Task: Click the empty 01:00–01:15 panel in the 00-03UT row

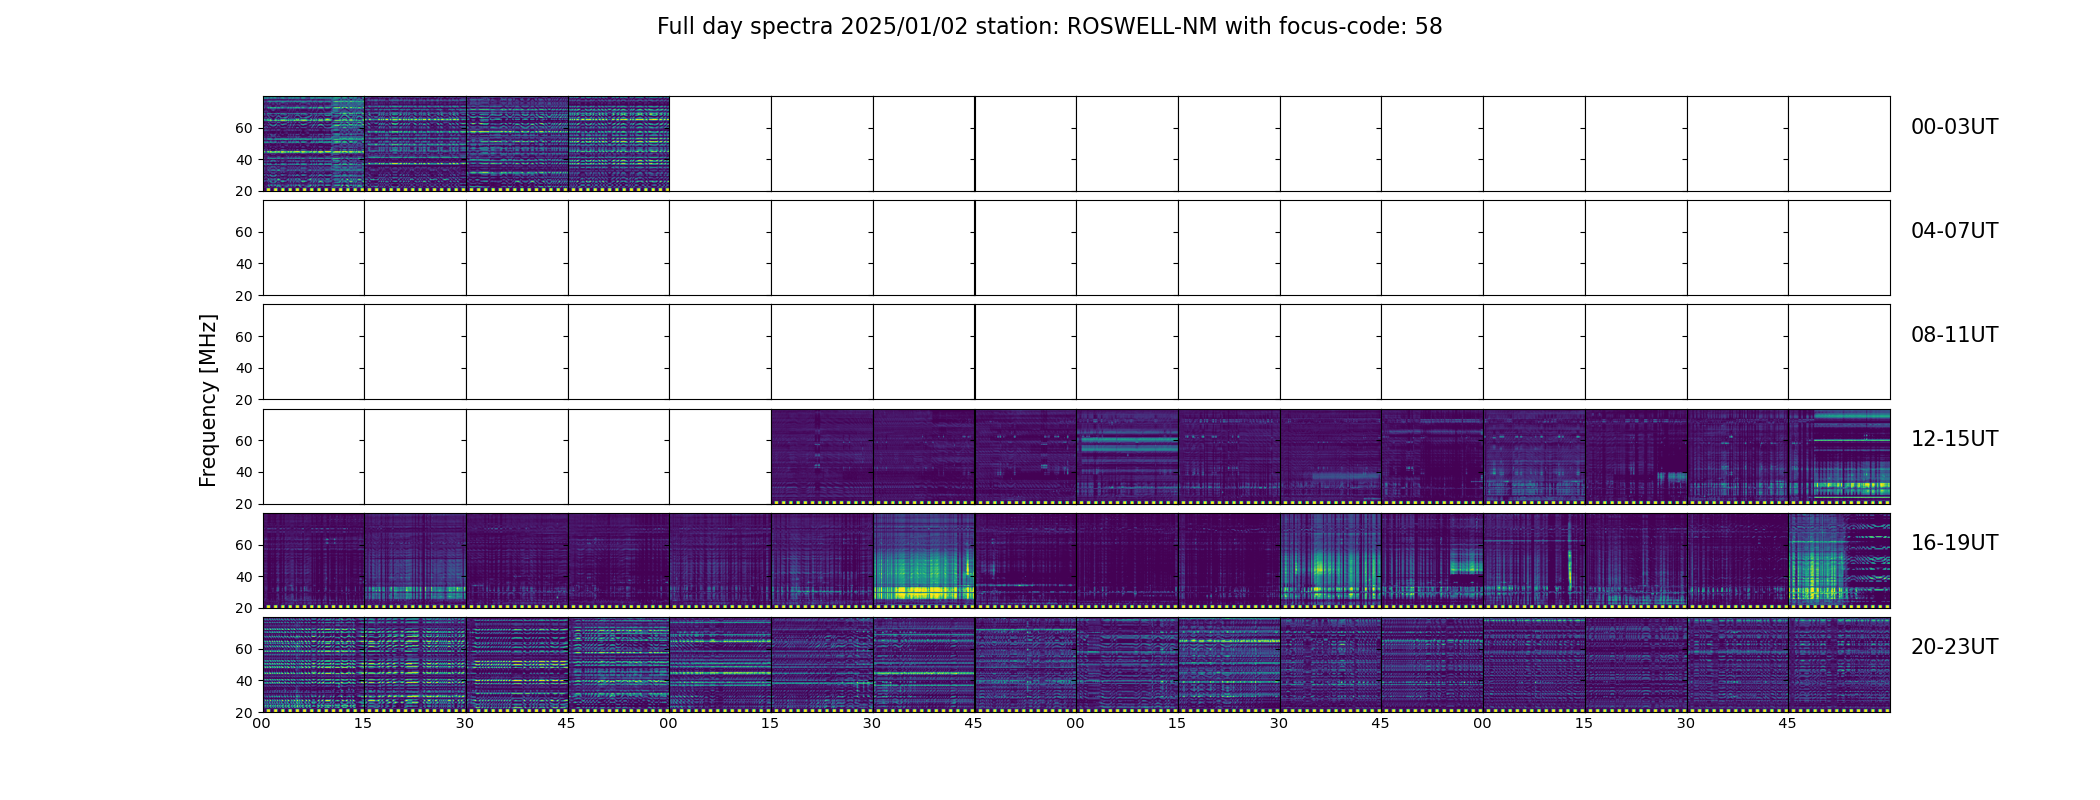Action: click(x=720, y=144)
